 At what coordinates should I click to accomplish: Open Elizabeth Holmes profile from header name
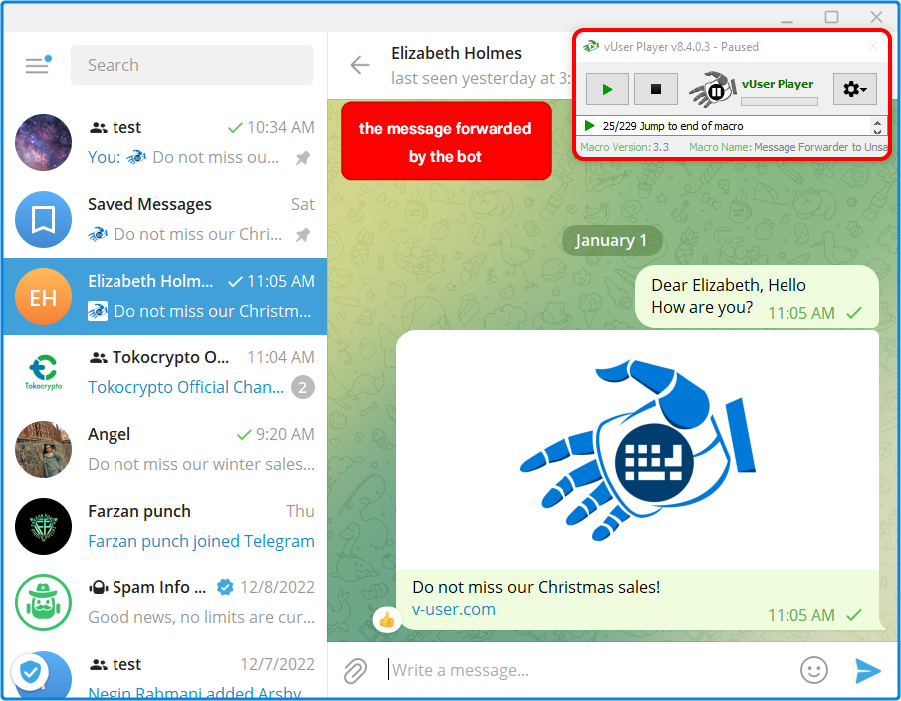(x=456, y=53)
